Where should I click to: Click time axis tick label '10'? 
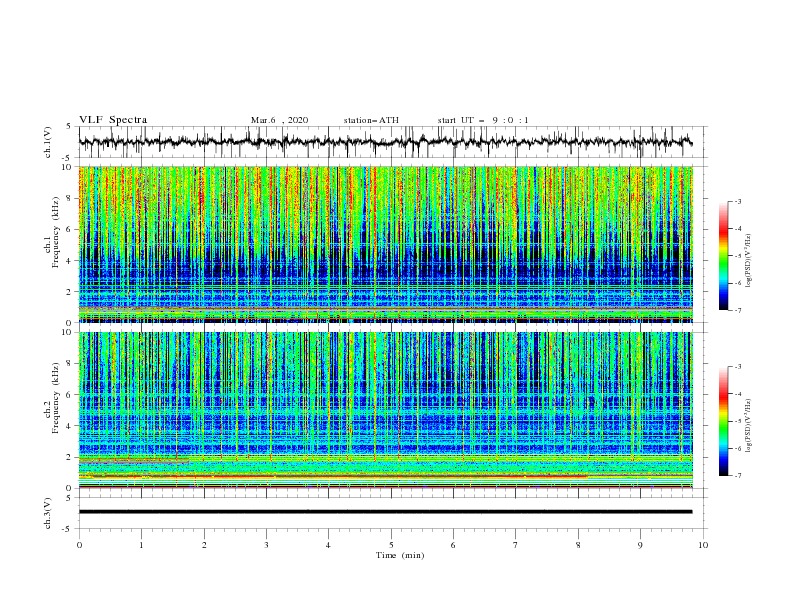[x=703, y=545]
